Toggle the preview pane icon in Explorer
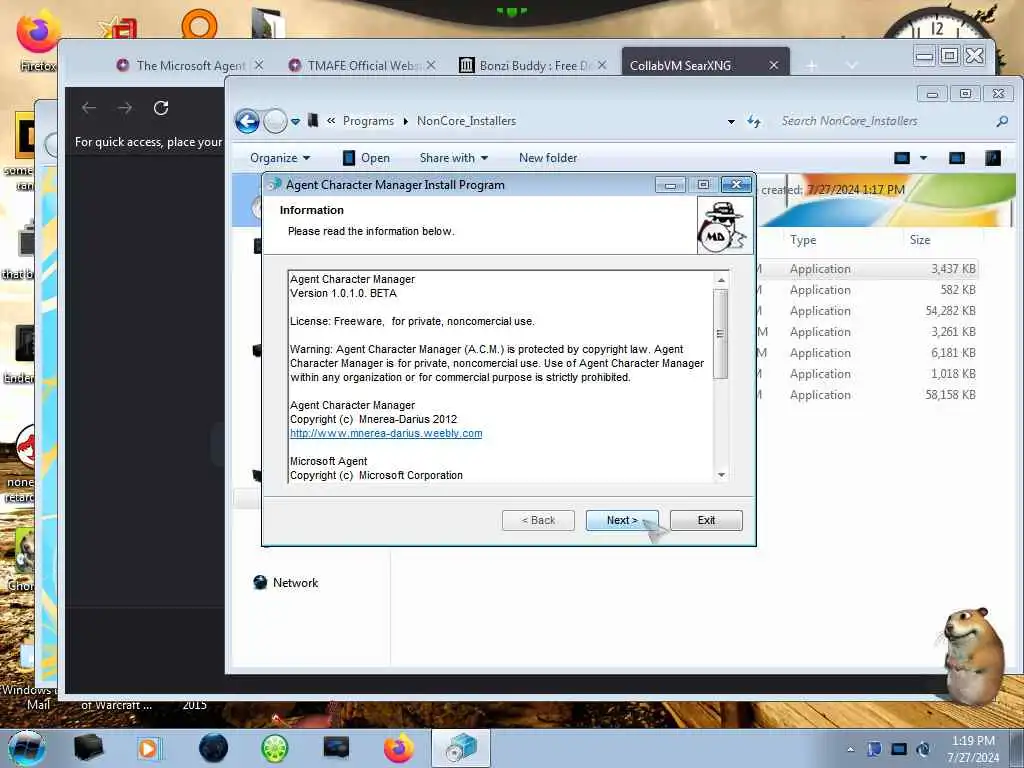This screenshot has height=768, width=1024. (957, 158)
